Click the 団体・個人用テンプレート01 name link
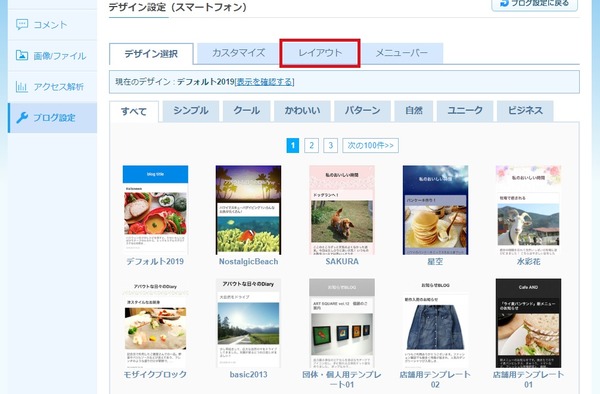 pos(342,379)
